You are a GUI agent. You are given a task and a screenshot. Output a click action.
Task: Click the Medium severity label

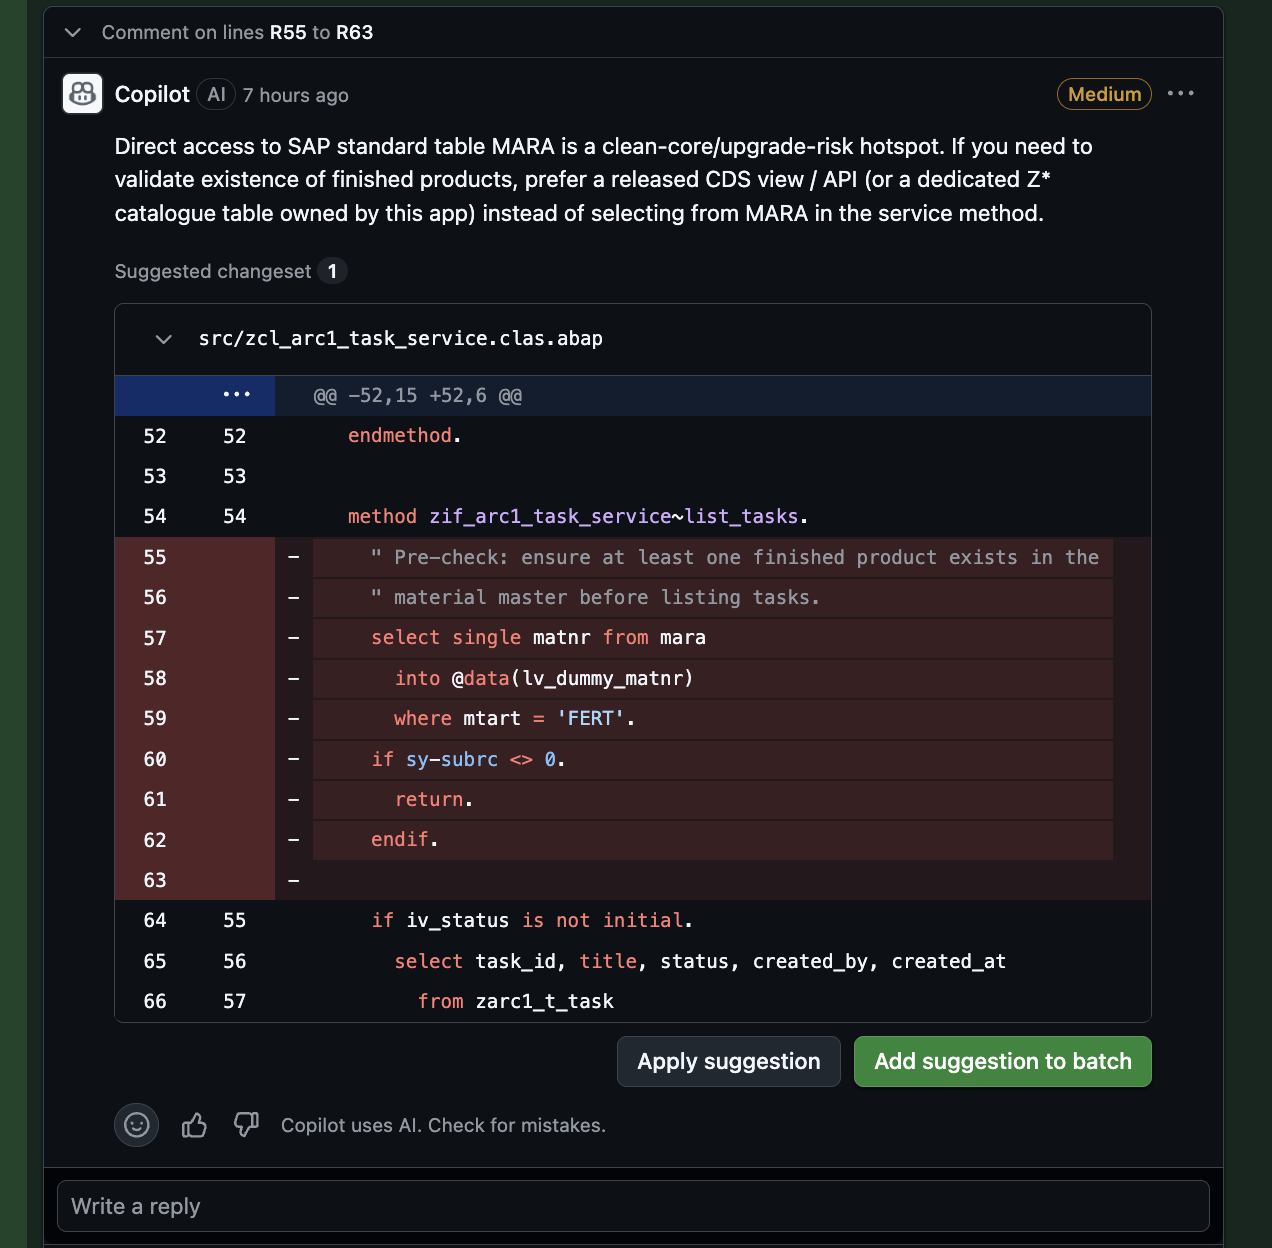tap(1104, 94)
